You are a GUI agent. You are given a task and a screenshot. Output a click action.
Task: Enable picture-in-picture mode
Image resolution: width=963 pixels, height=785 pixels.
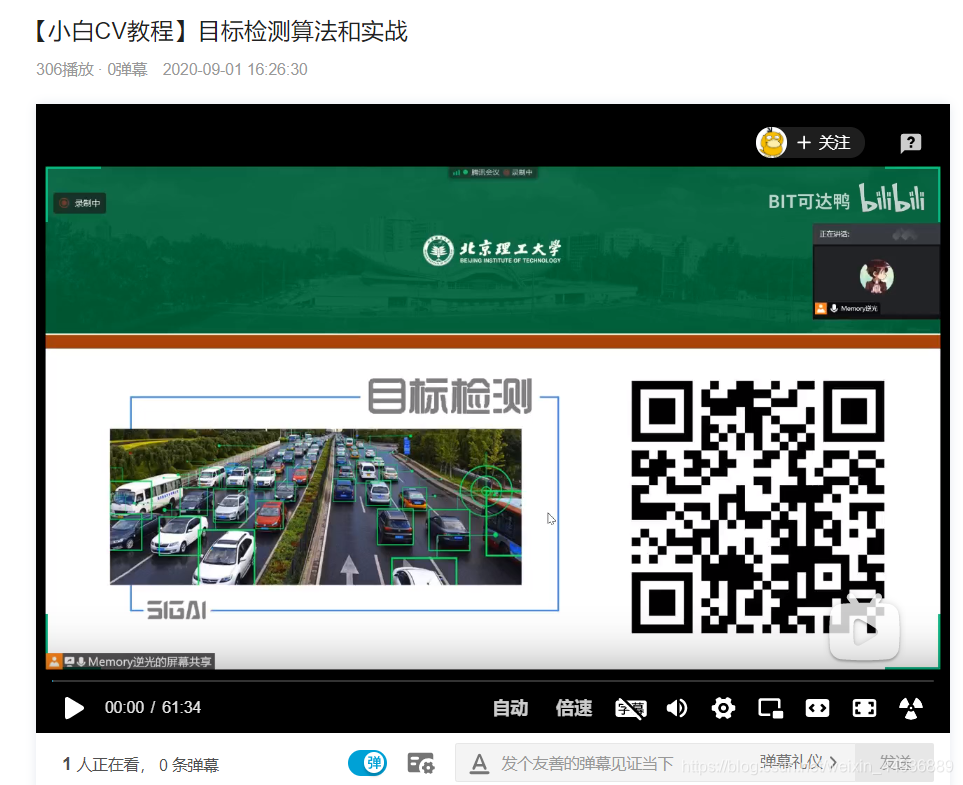[x=770, y=708]
